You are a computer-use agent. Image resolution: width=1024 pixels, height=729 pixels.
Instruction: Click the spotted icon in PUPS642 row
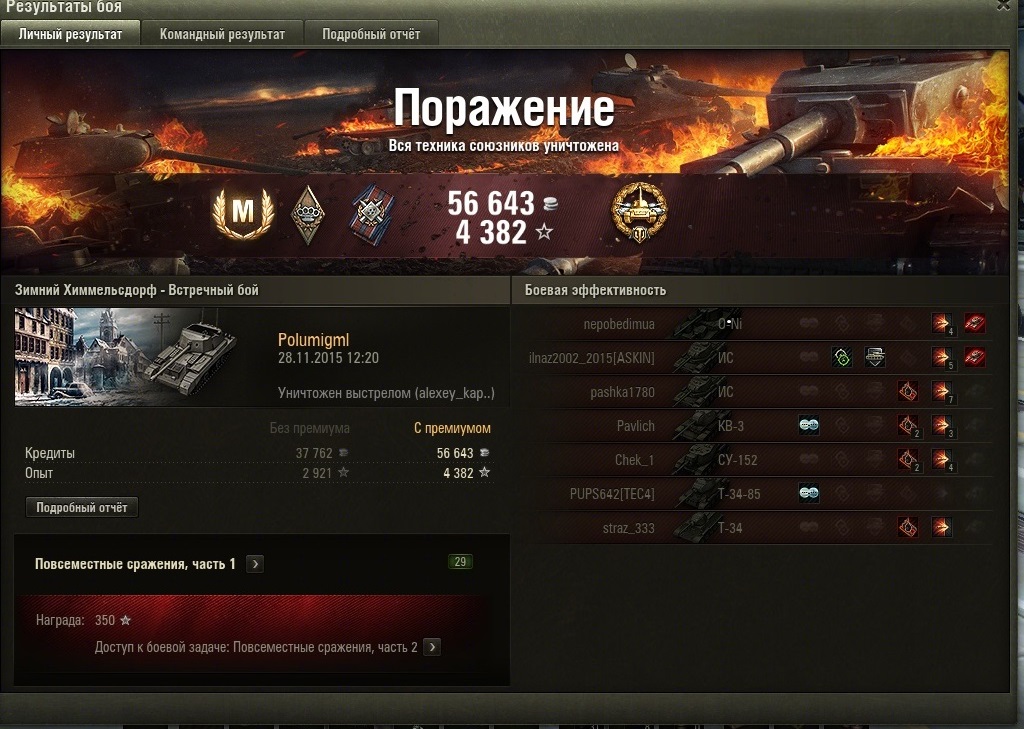coord(808,493)
